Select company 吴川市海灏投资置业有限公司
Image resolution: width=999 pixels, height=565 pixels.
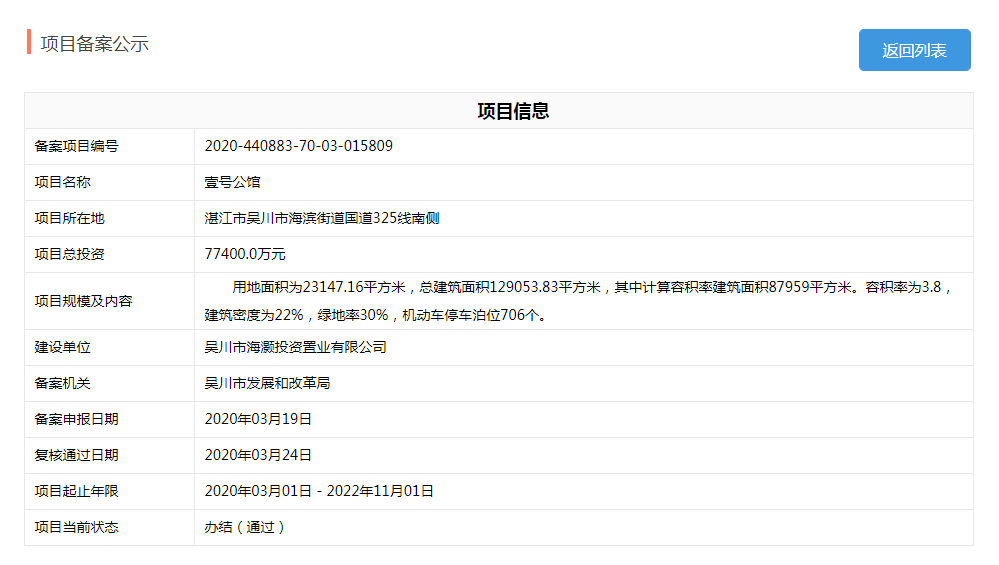(x=296, y=347)
